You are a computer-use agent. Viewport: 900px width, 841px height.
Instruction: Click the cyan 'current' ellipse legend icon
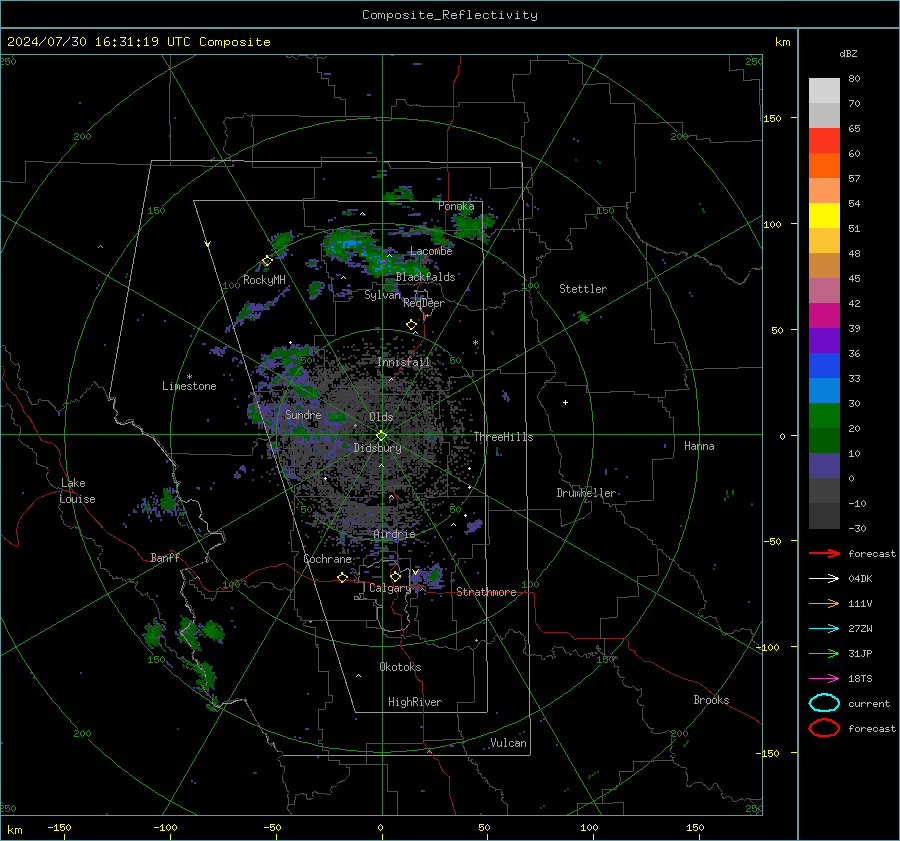824,703
